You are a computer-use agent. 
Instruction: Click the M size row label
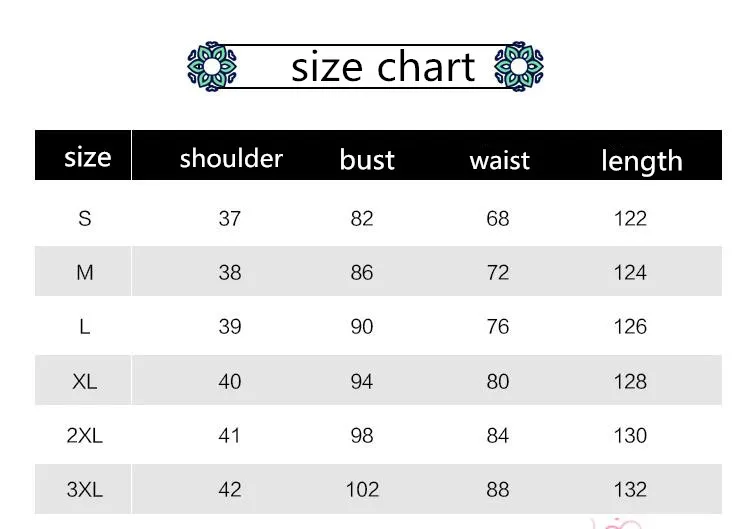pos(85,272)
